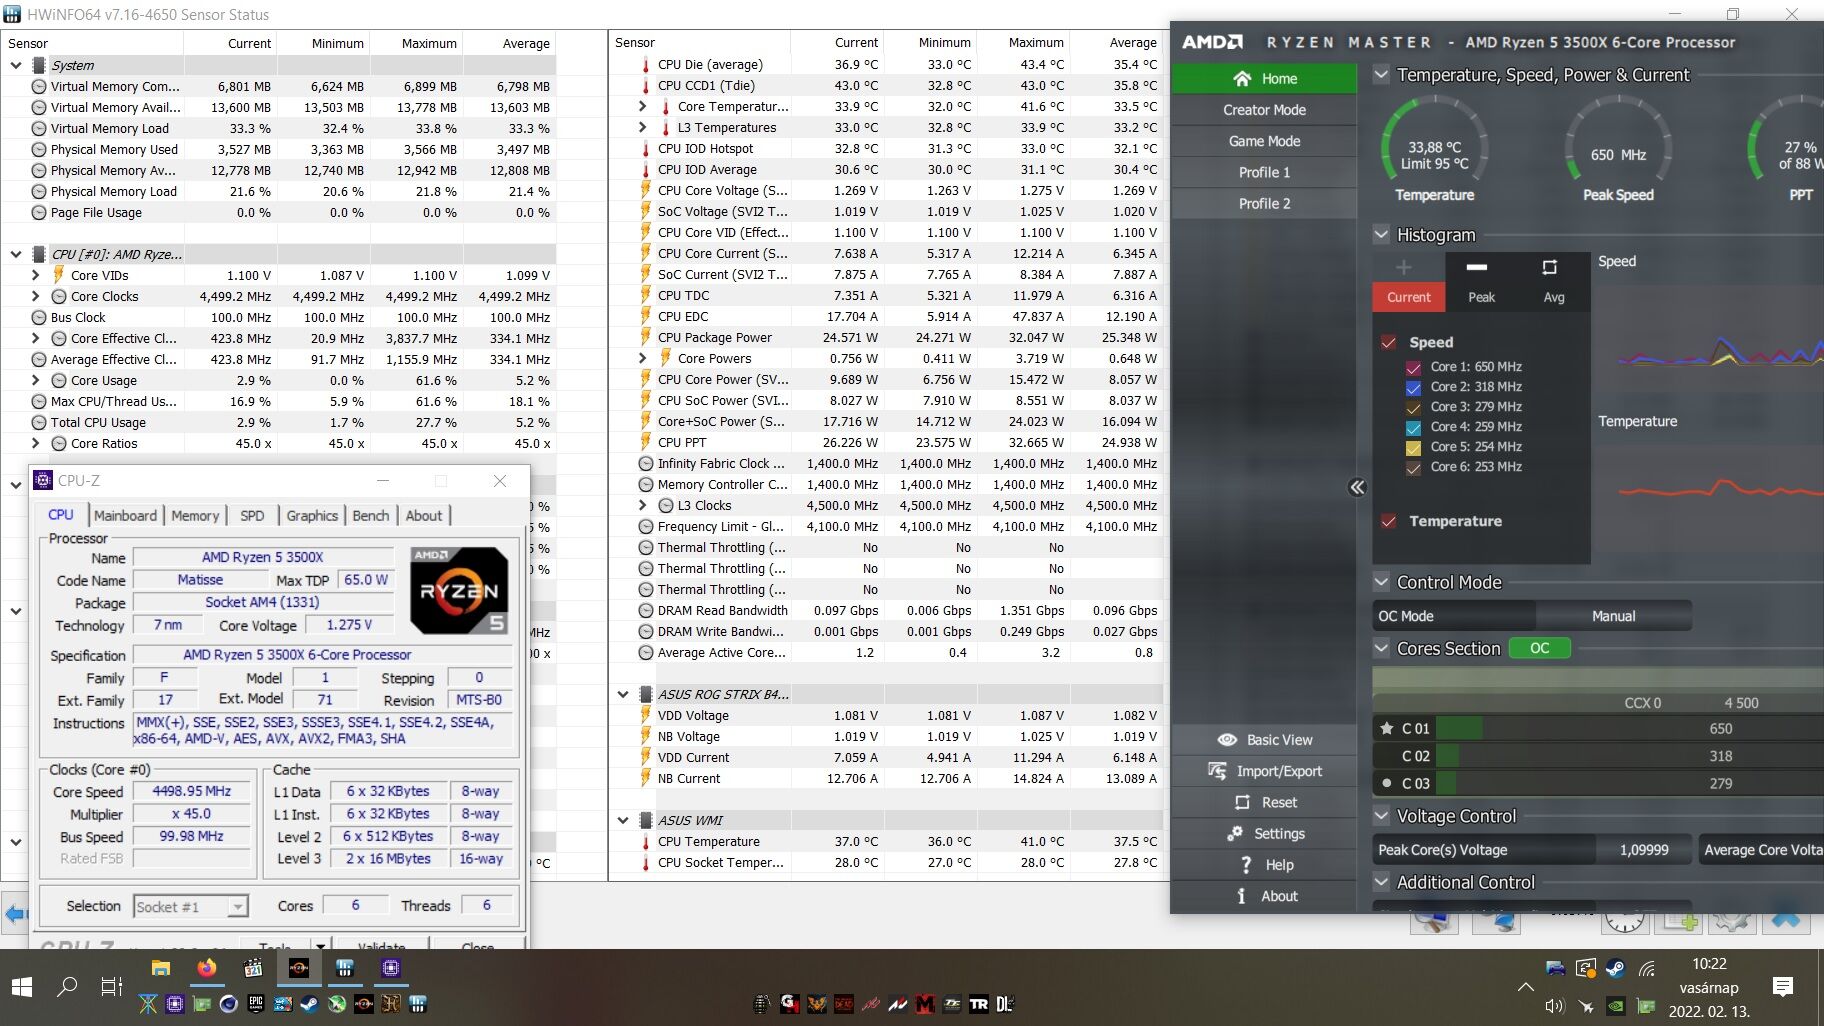Screen dimensions: 1824x1026
Task: Click the Home house icon in Ryzen Master
Action: pos(1242,78)
